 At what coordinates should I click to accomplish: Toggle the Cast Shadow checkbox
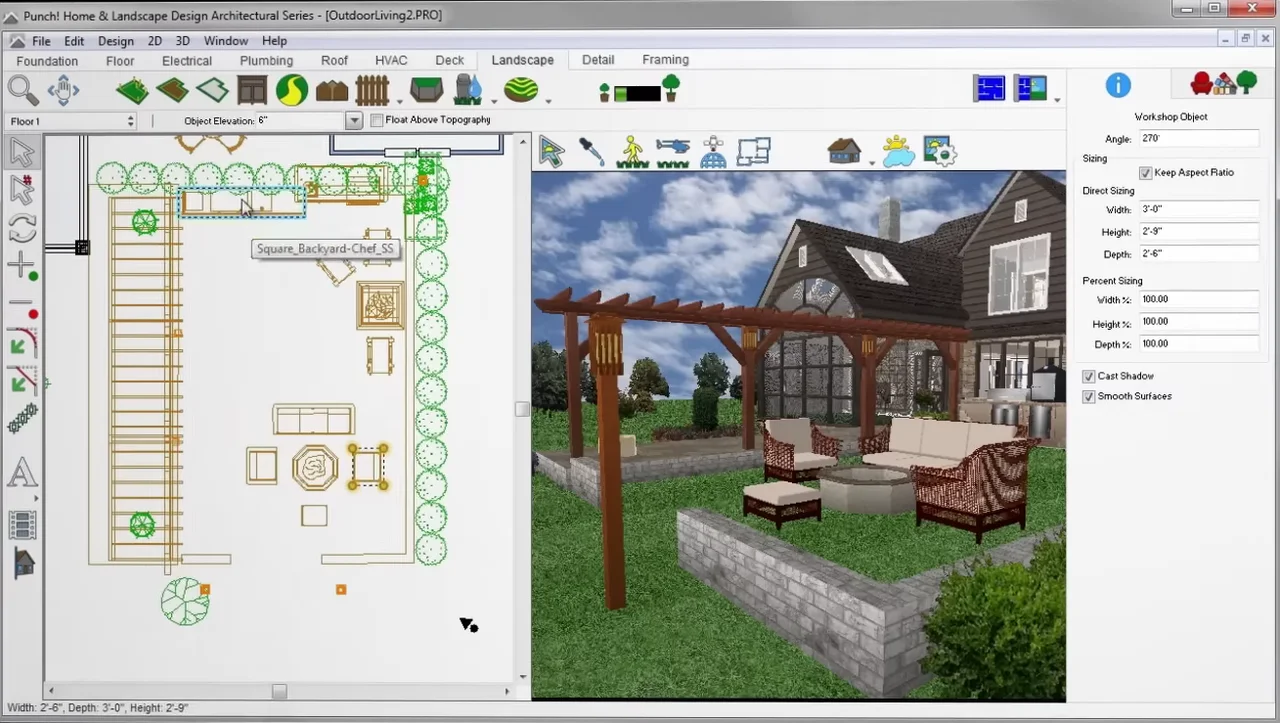click(1089, 377)
